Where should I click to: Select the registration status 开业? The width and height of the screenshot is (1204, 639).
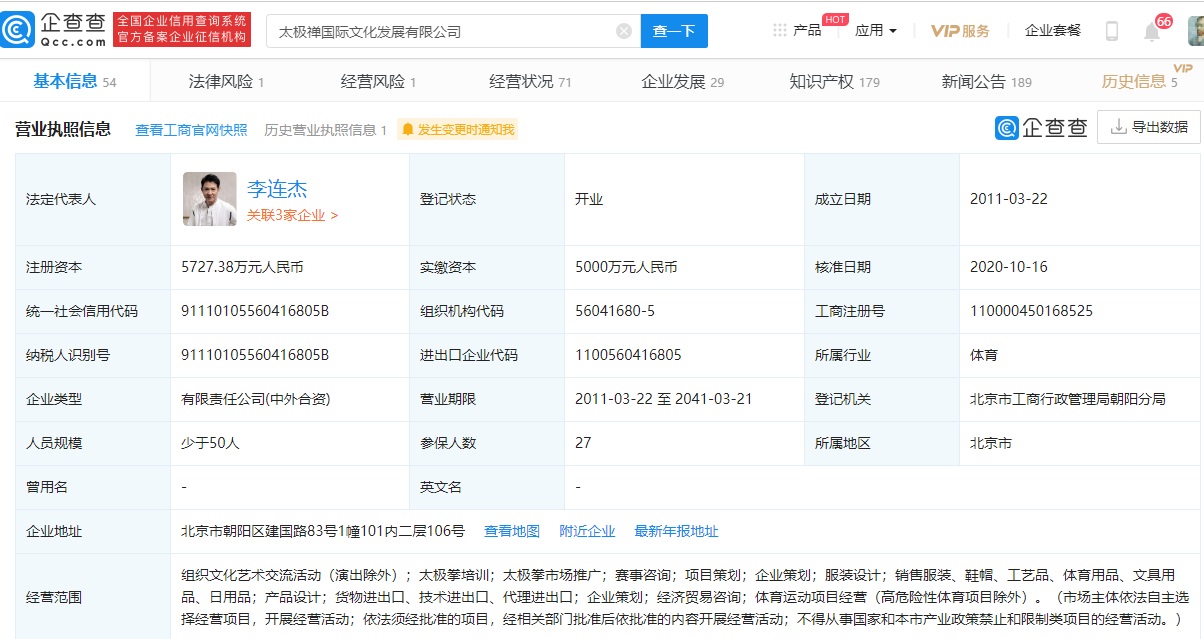(x=589, y=199)
